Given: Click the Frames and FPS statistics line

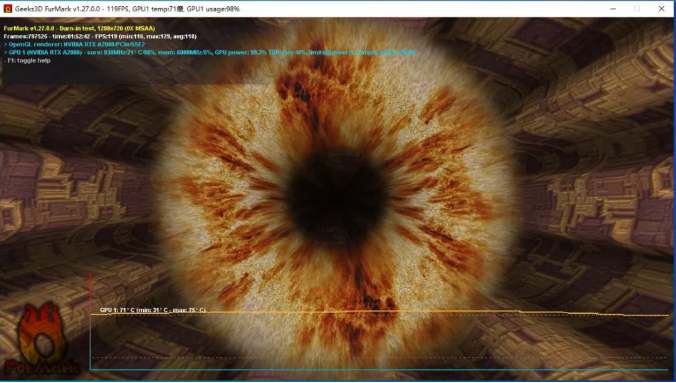Looking at the screenshot, I should click(100, 36).
